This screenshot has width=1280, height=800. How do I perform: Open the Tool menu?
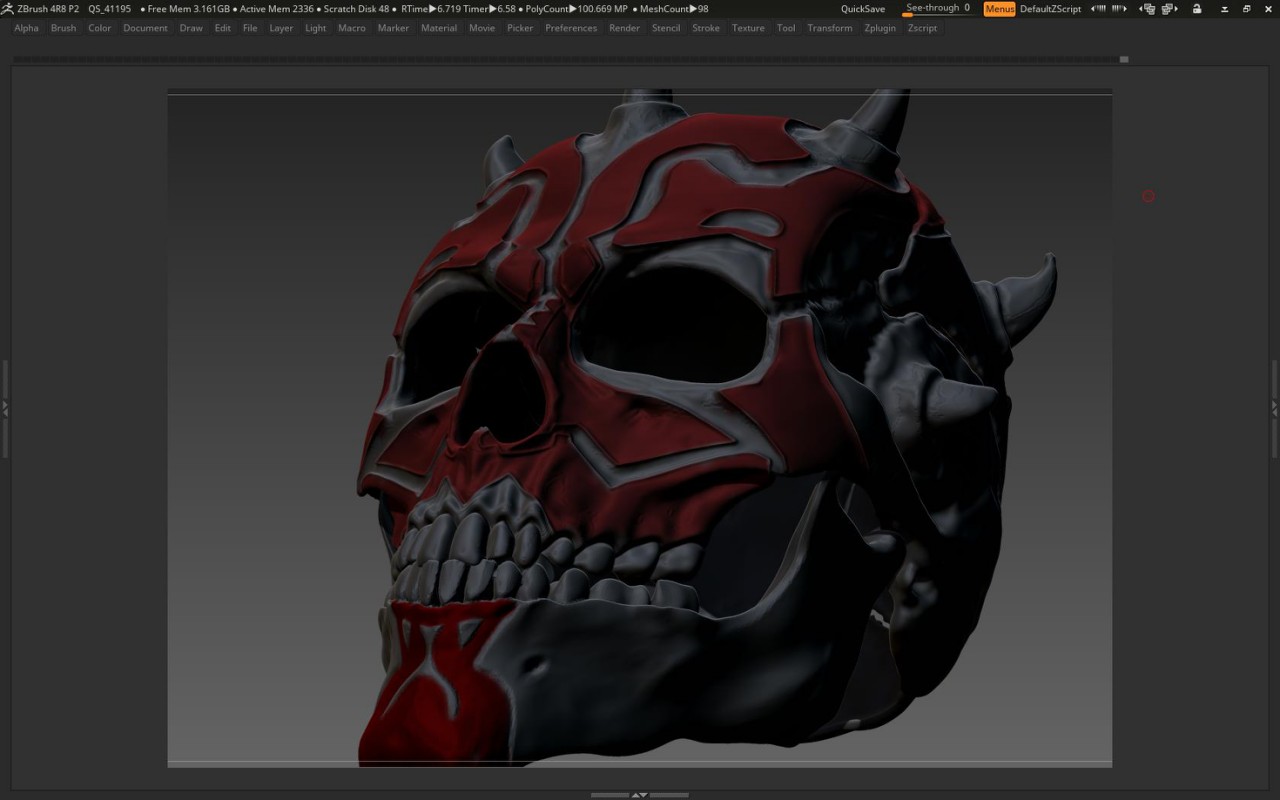pos(787,28)
